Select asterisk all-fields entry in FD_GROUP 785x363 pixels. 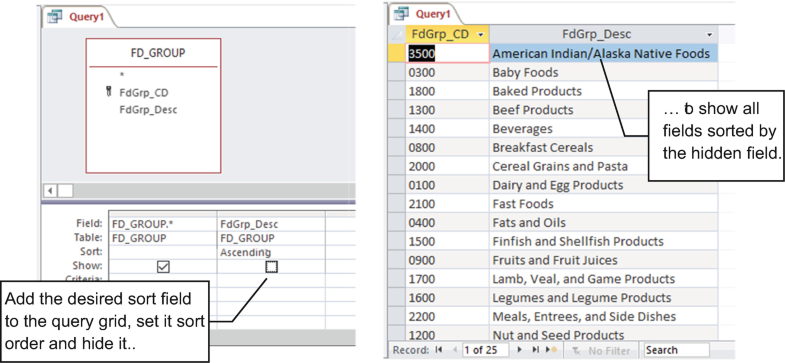[122, 75]
